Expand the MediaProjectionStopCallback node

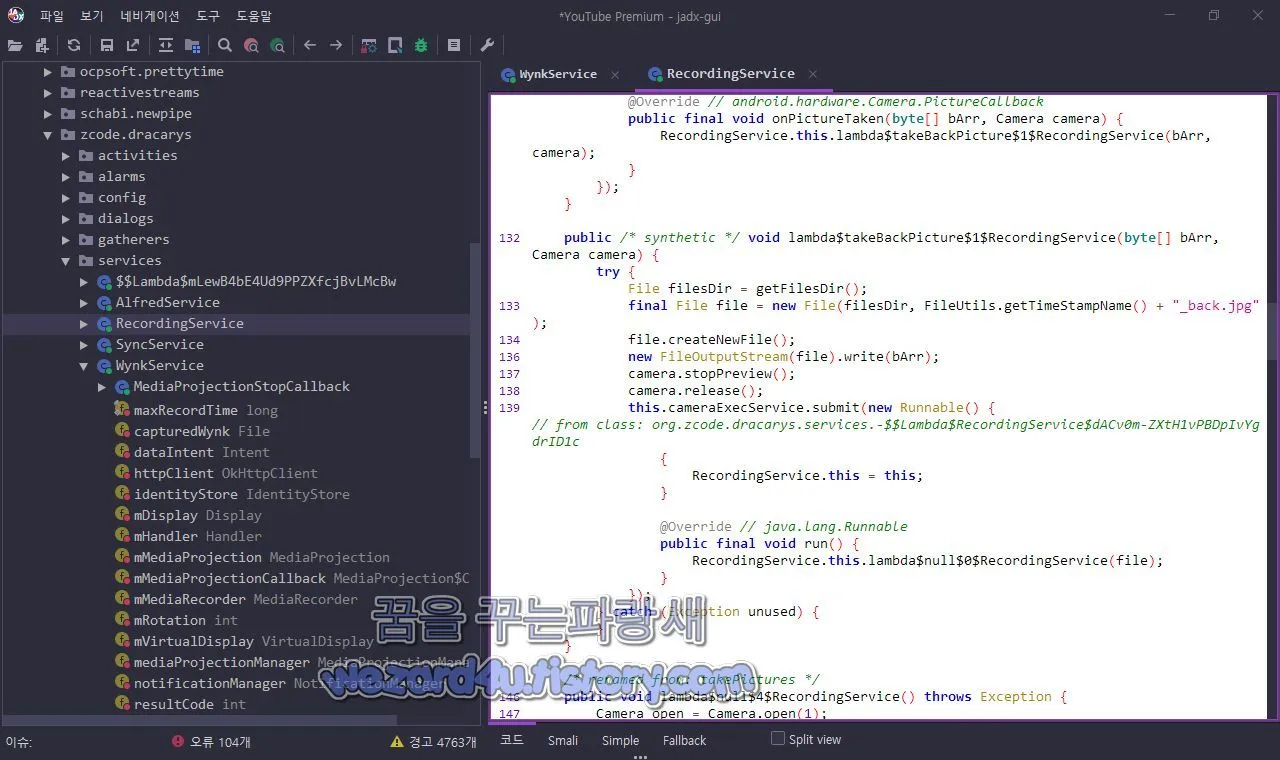102,387
